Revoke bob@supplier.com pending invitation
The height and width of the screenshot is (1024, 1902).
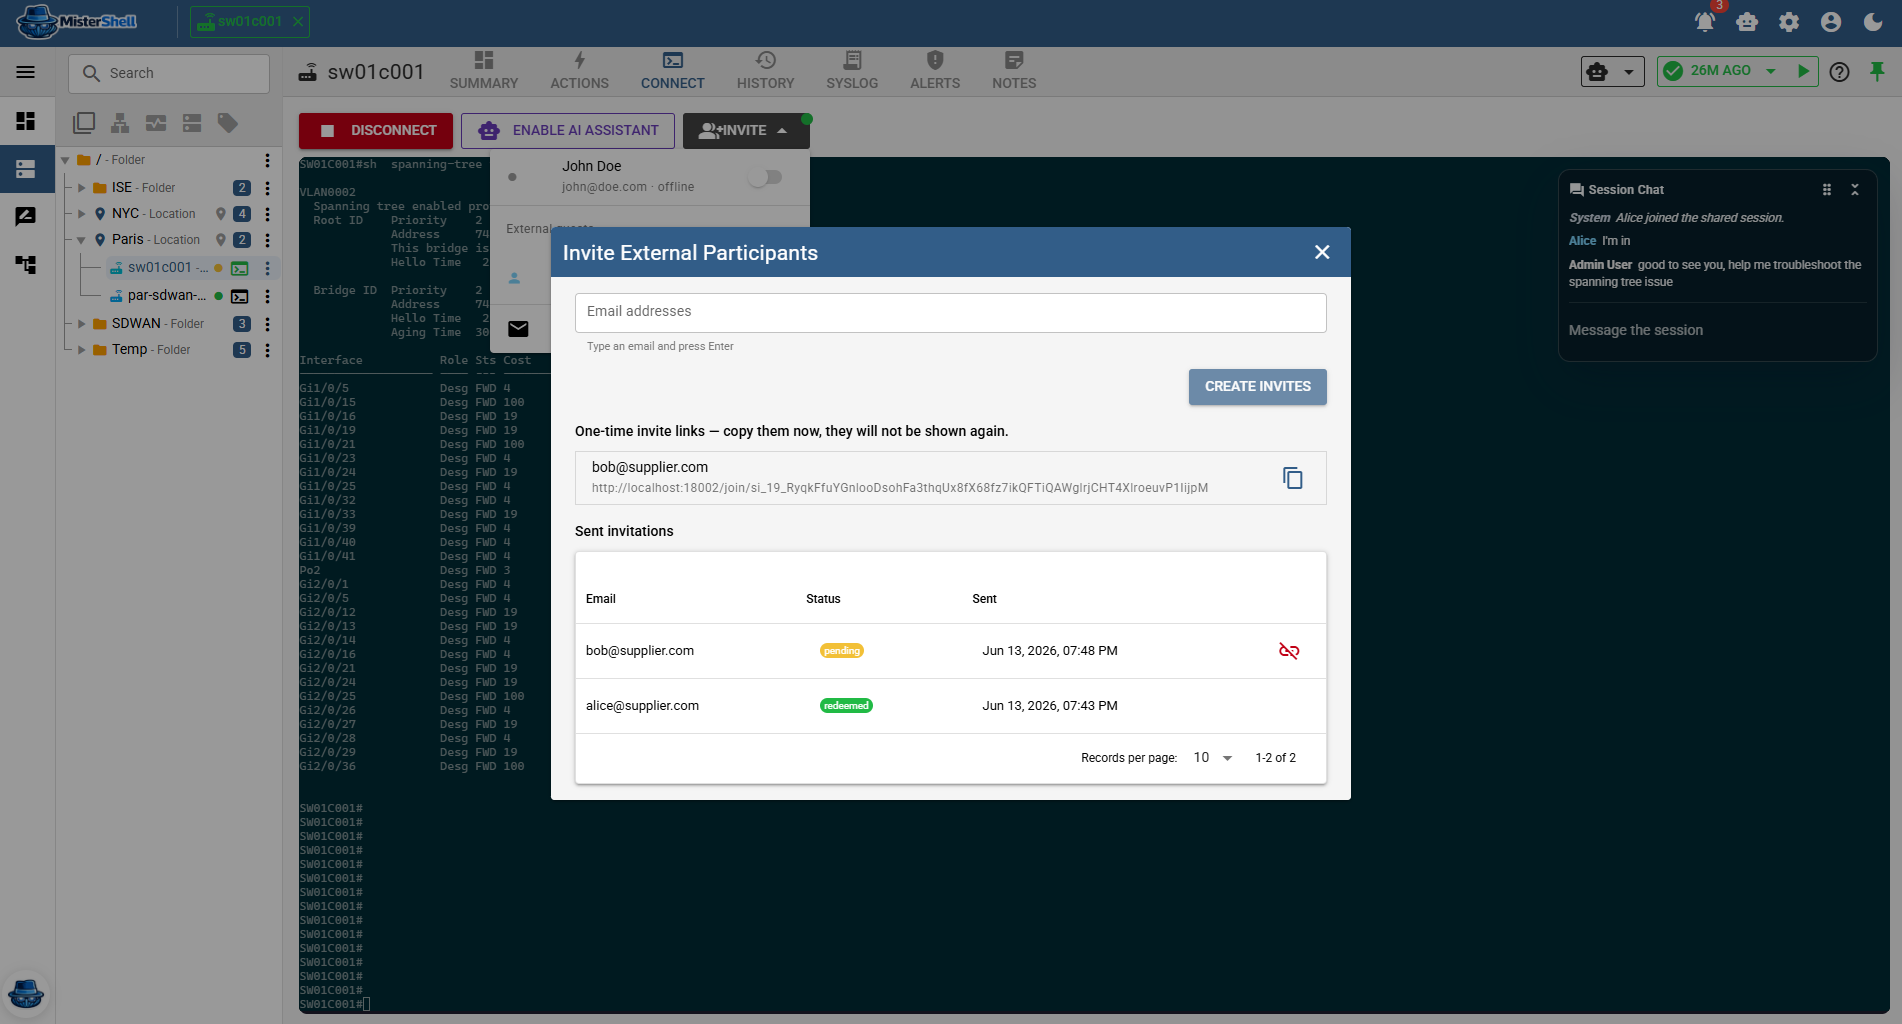pos(1289,651)
